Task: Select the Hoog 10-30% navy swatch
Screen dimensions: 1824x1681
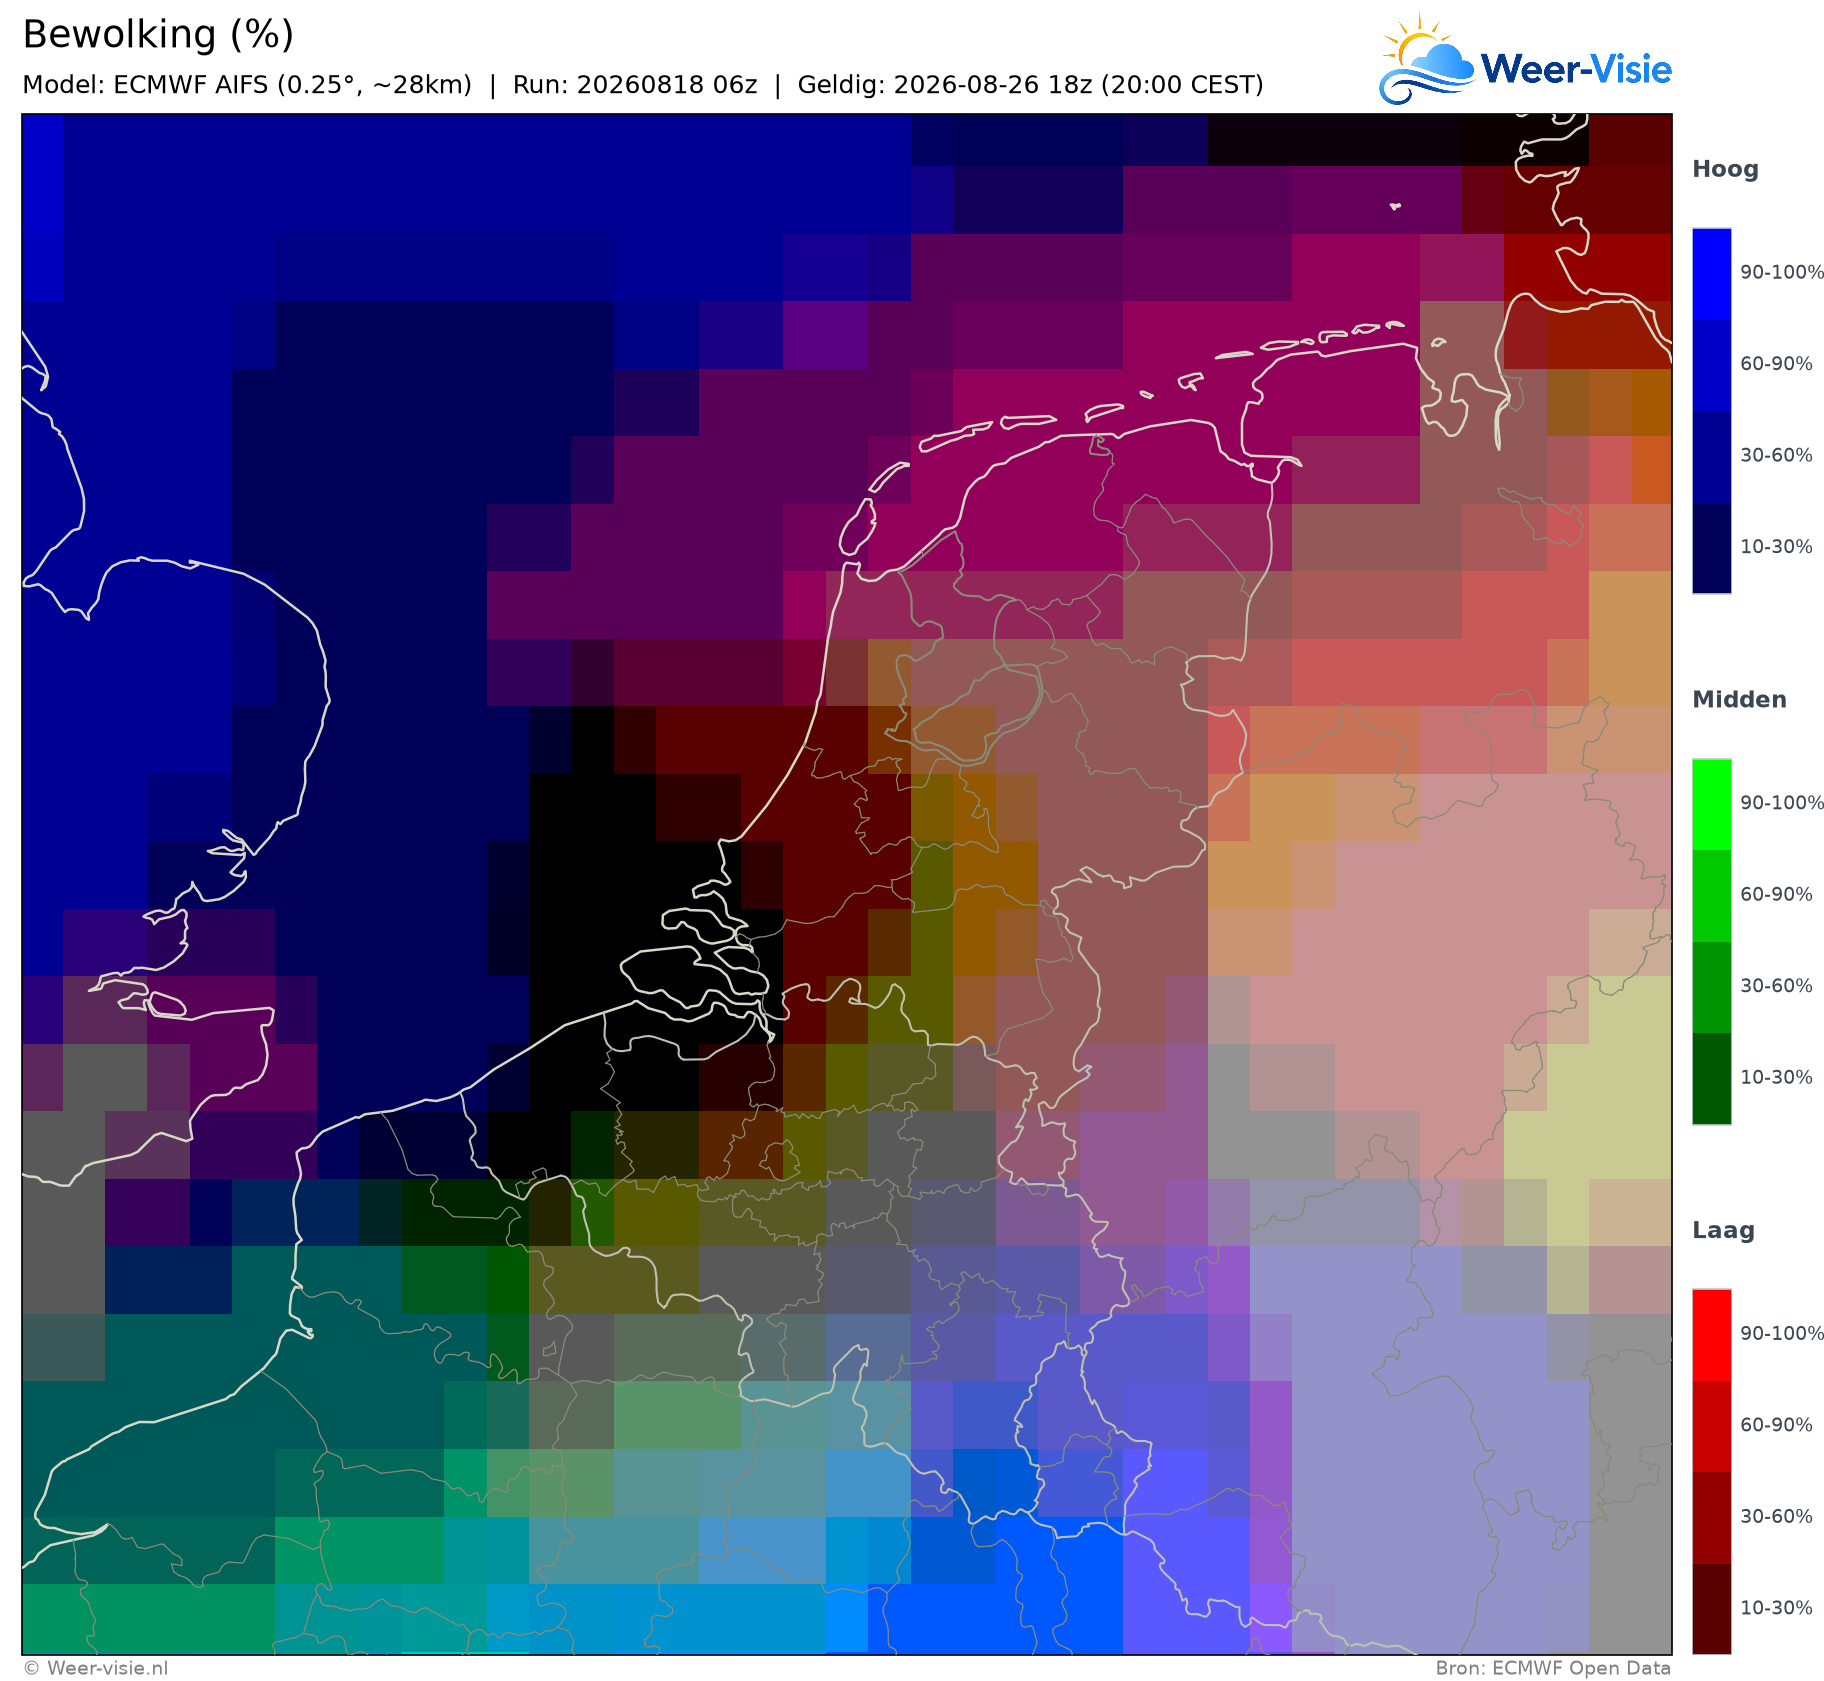Action: coord(1711,548)
